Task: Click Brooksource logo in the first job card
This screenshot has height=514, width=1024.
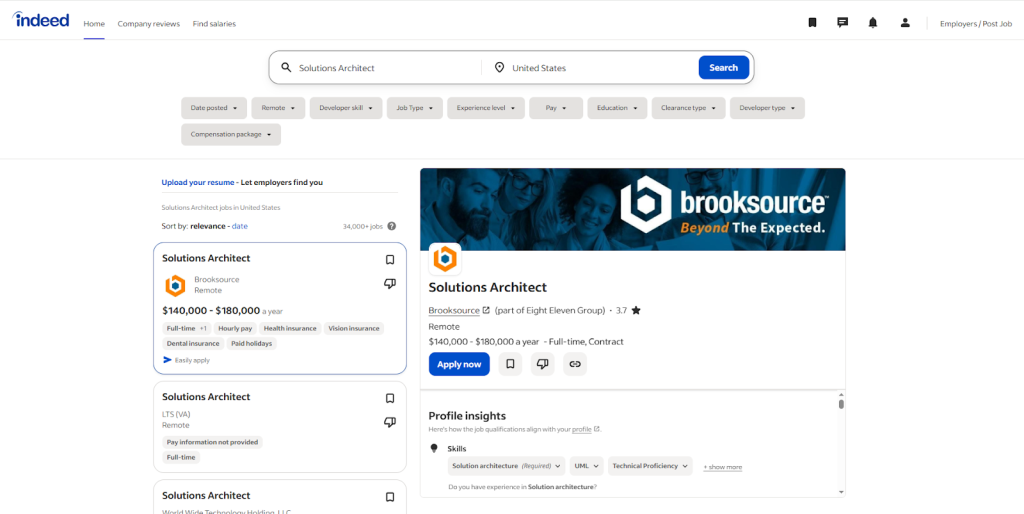Action: (175, 285)
